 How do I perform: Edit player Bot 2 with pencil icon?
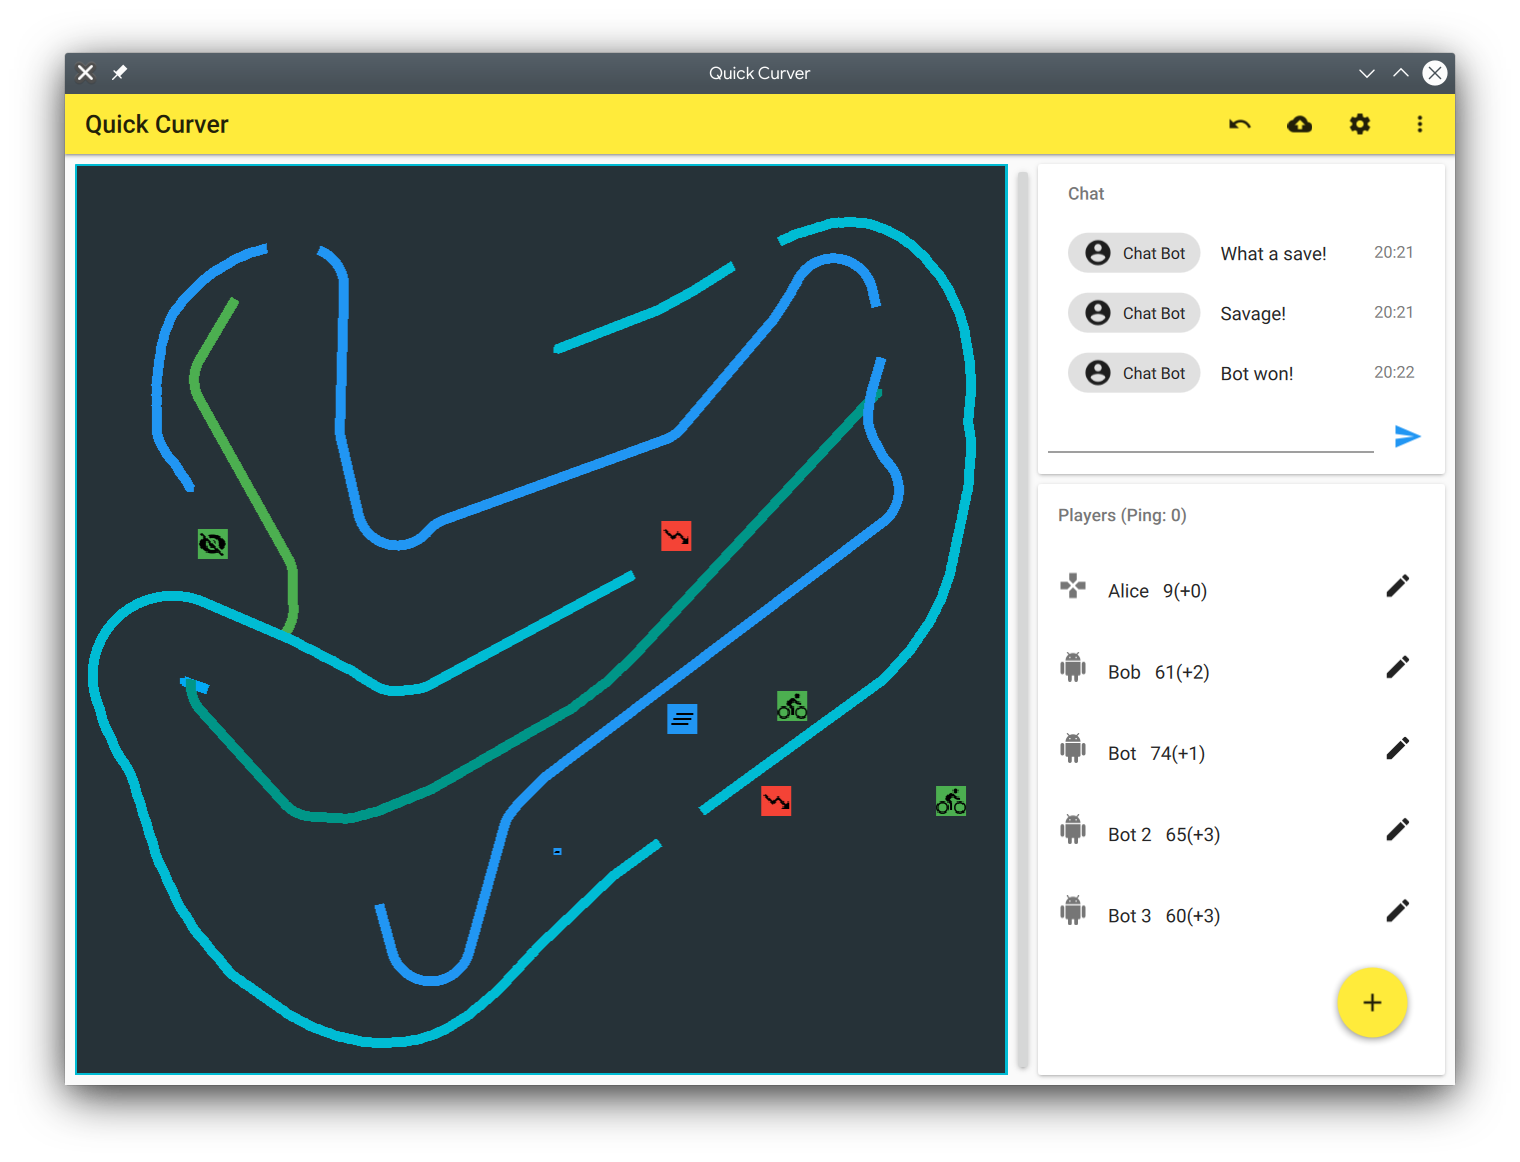[x=1398, y=829]
